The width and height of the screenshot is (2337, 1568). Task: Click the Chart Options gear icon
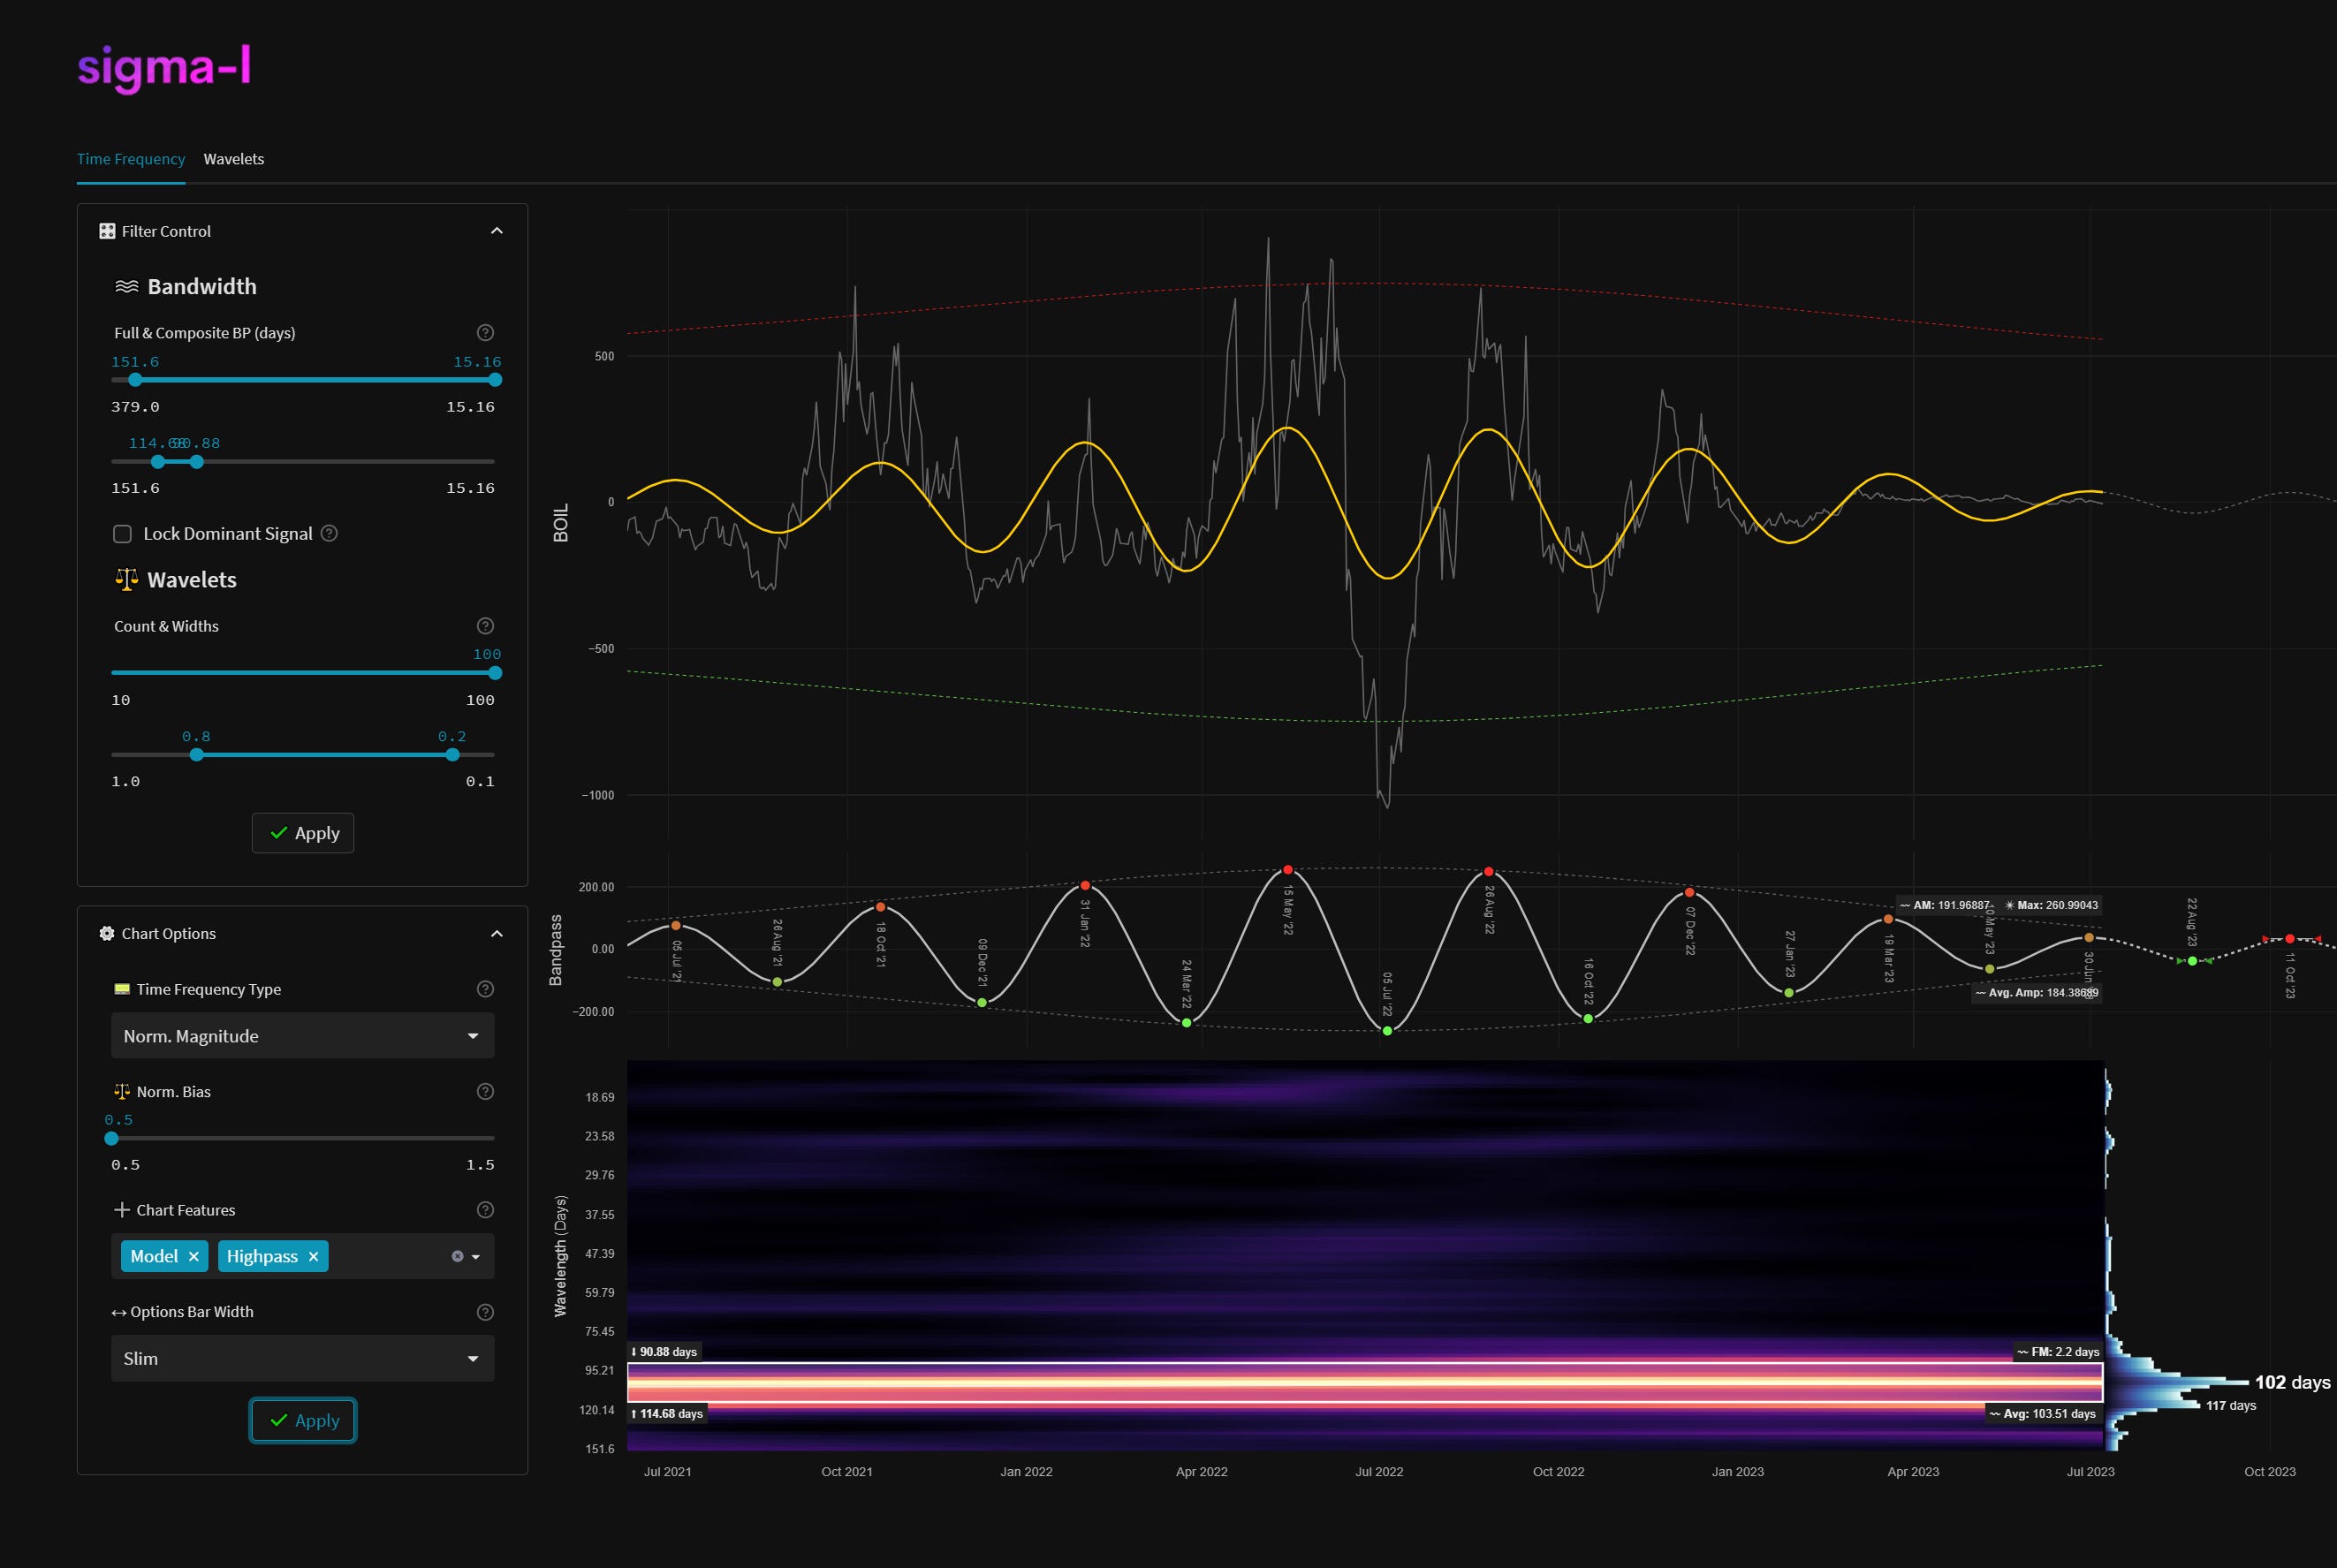click(x=107, y=933)
